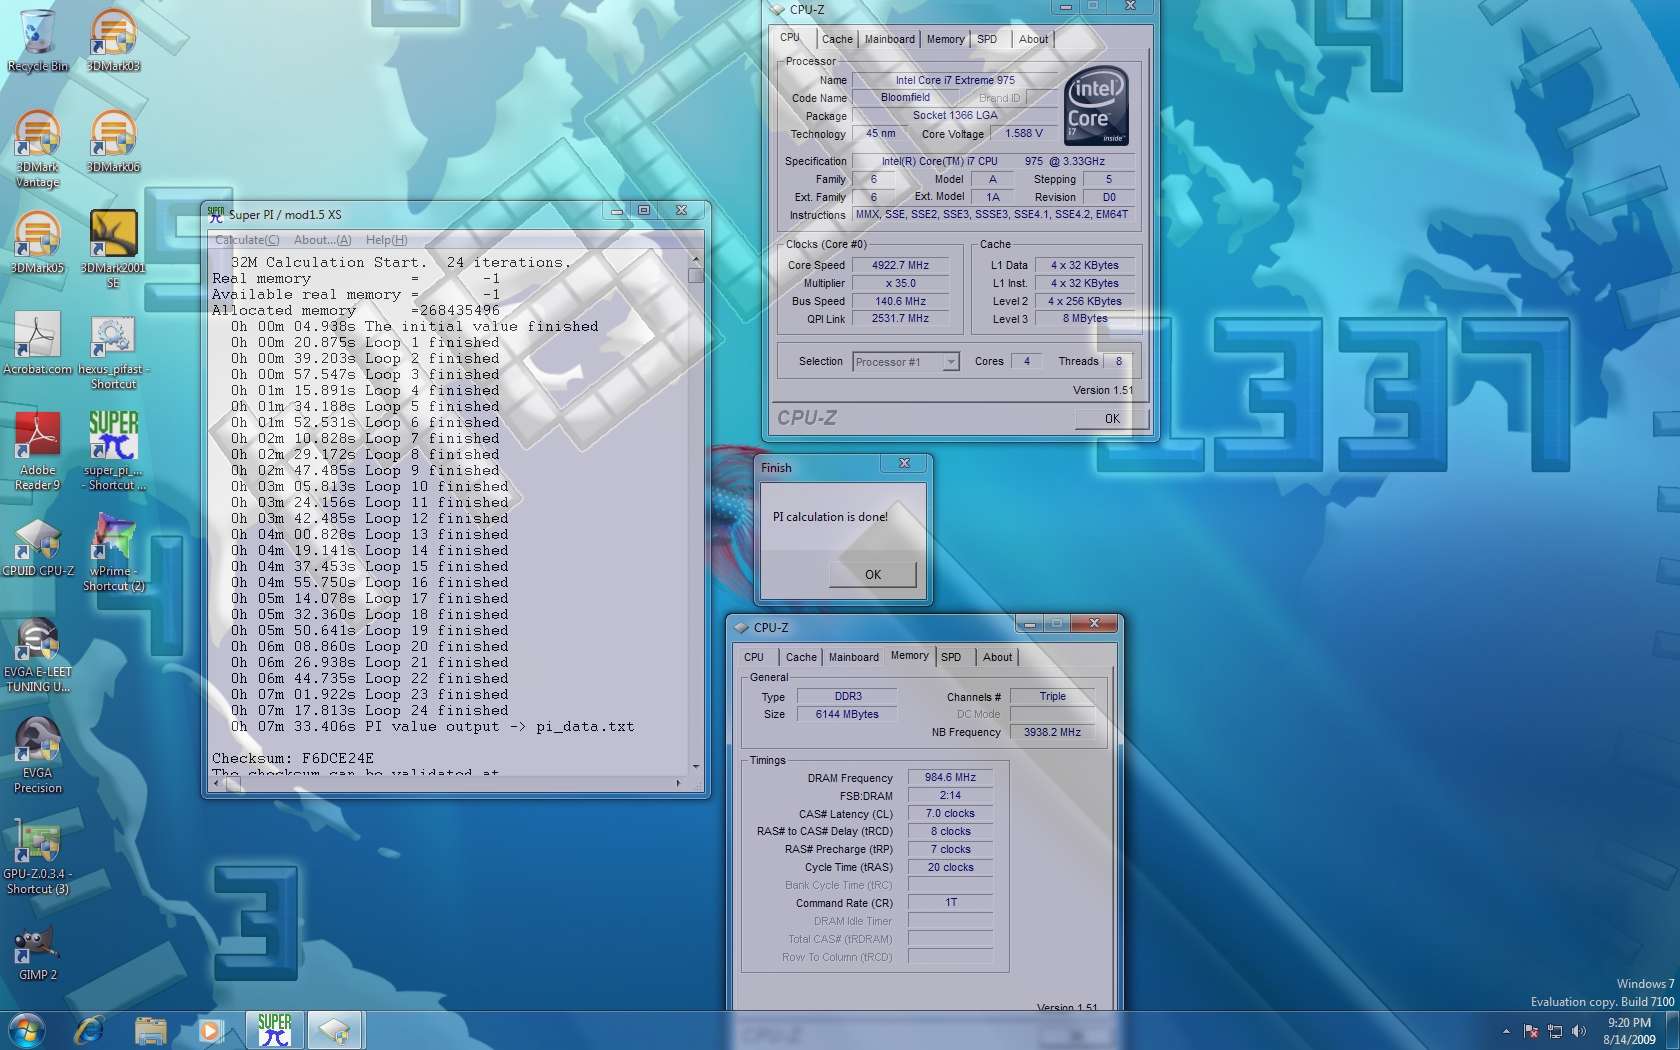Image resolution: width=1680 pixels, height=1050 pixels.
Task: Click the Show desktop strip
Action: click(x=1673, y=1030)
